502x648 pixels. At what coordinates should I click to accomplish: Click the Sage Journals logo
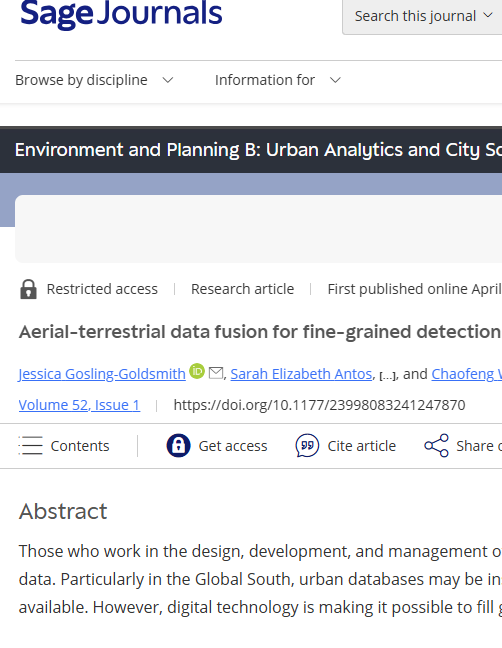click(x=121, y=13)
